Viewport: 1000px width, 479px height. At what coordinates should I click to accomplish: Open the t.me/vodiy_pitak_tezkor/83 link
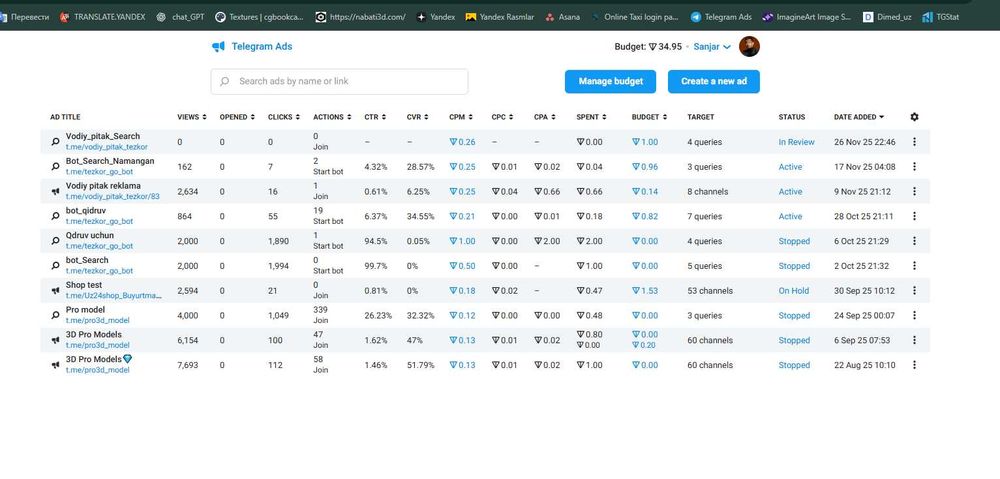pyautogui.click(x=113, y=196)
